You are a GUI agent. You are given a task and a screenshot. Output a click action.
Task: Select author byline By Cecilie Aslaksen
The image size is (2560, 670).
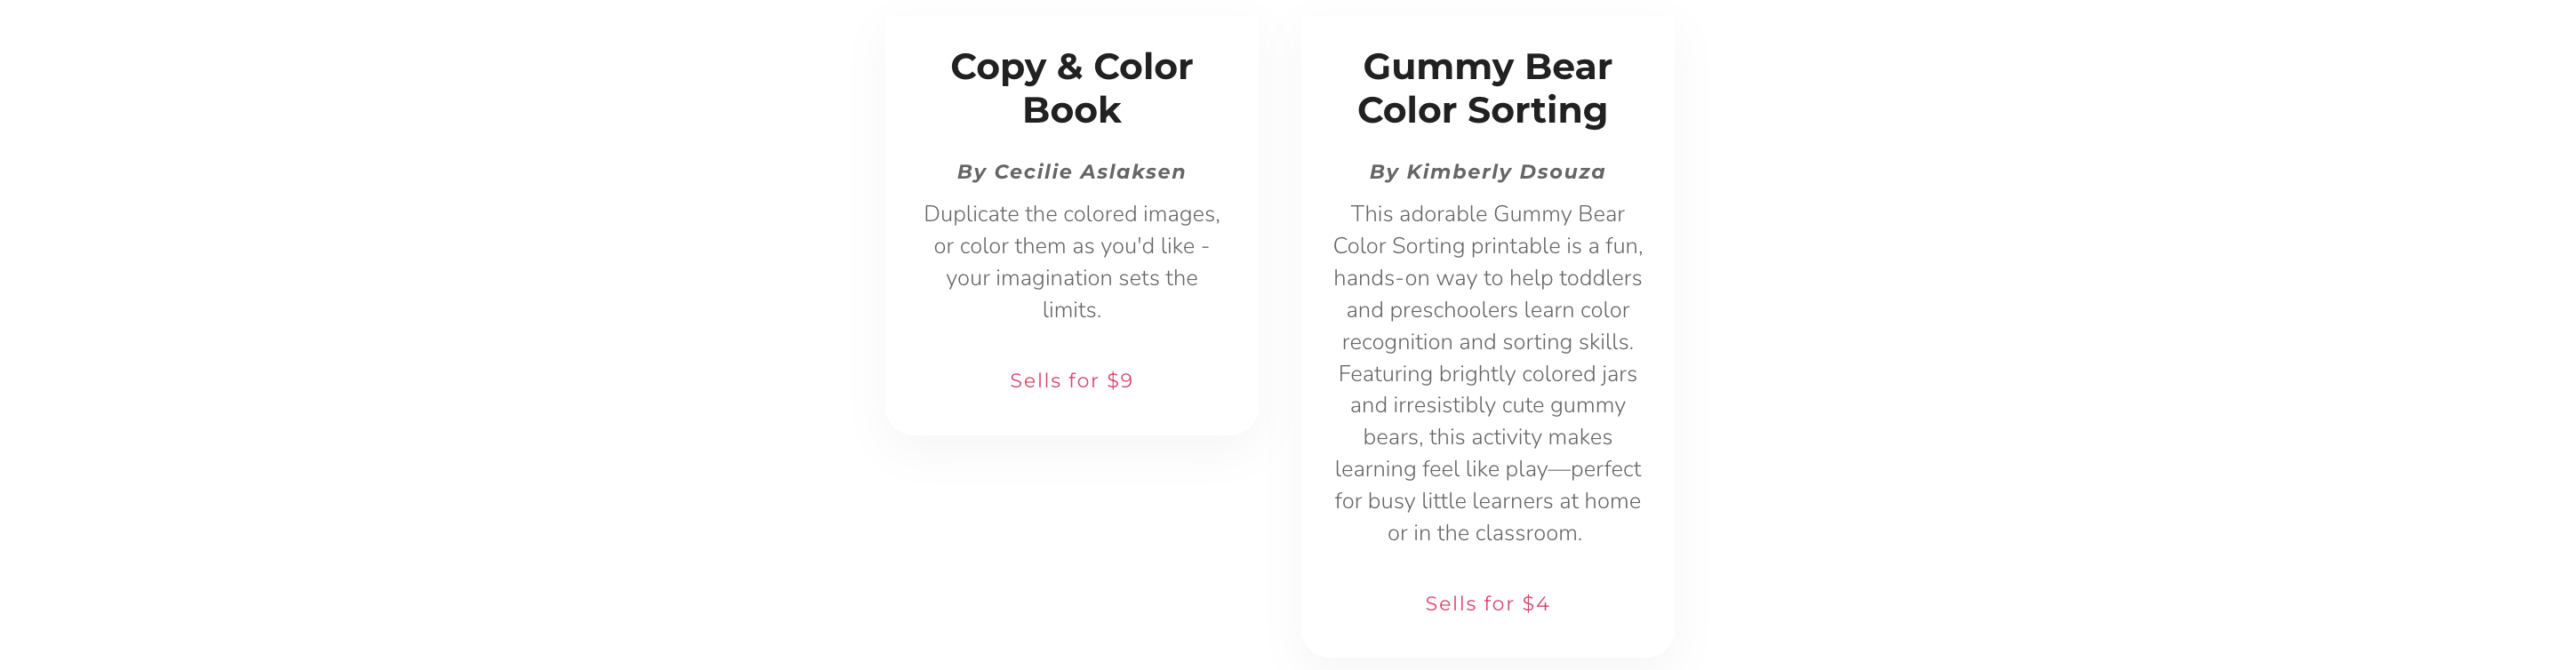pyautogui.click(x=1071, y=172)
